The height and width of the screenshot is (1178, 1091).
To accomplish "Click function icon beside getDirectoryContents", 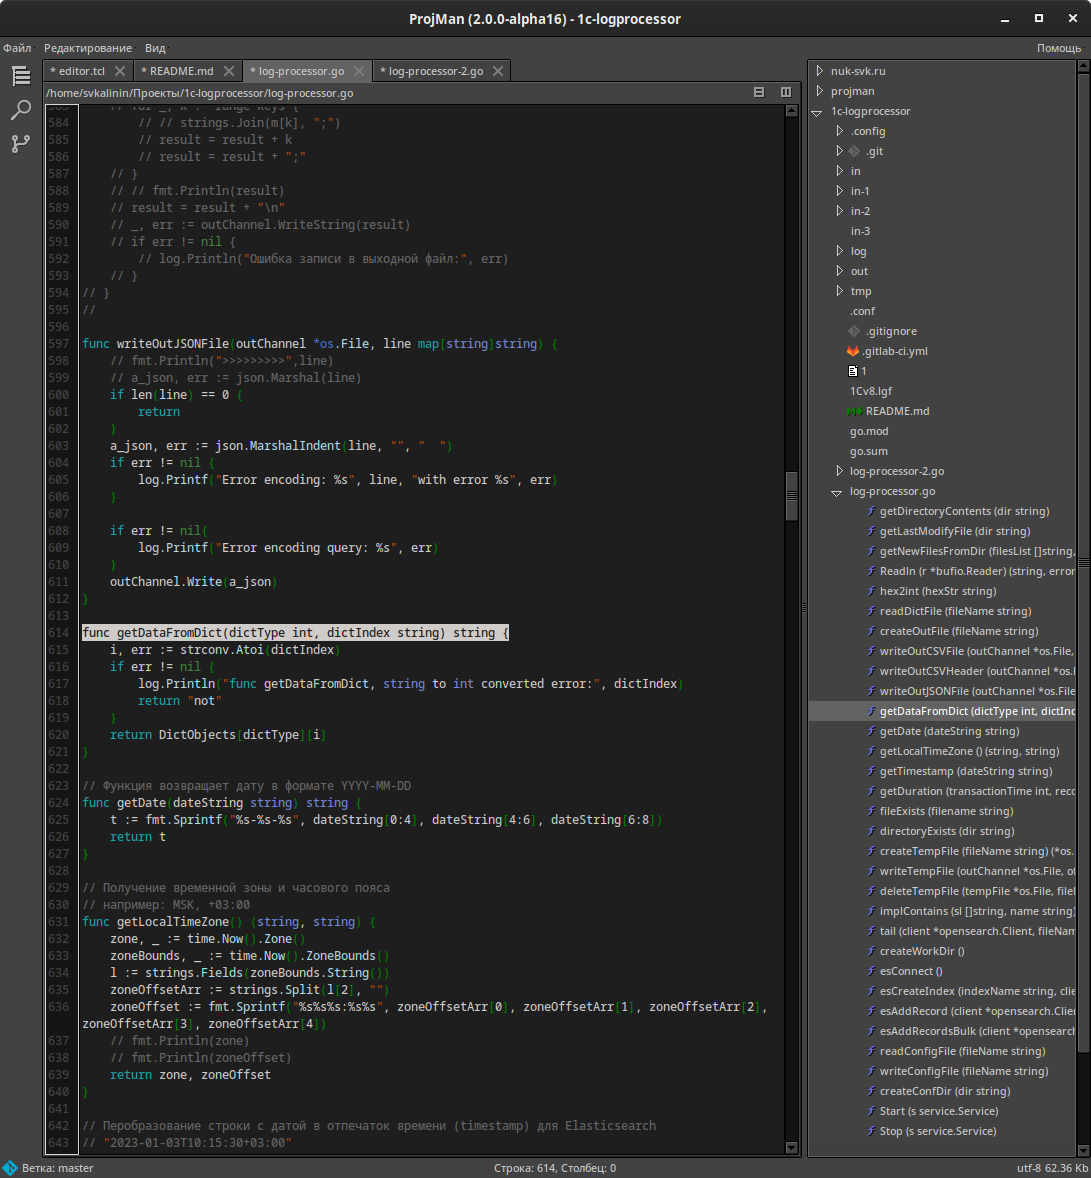I will point(872,511).
